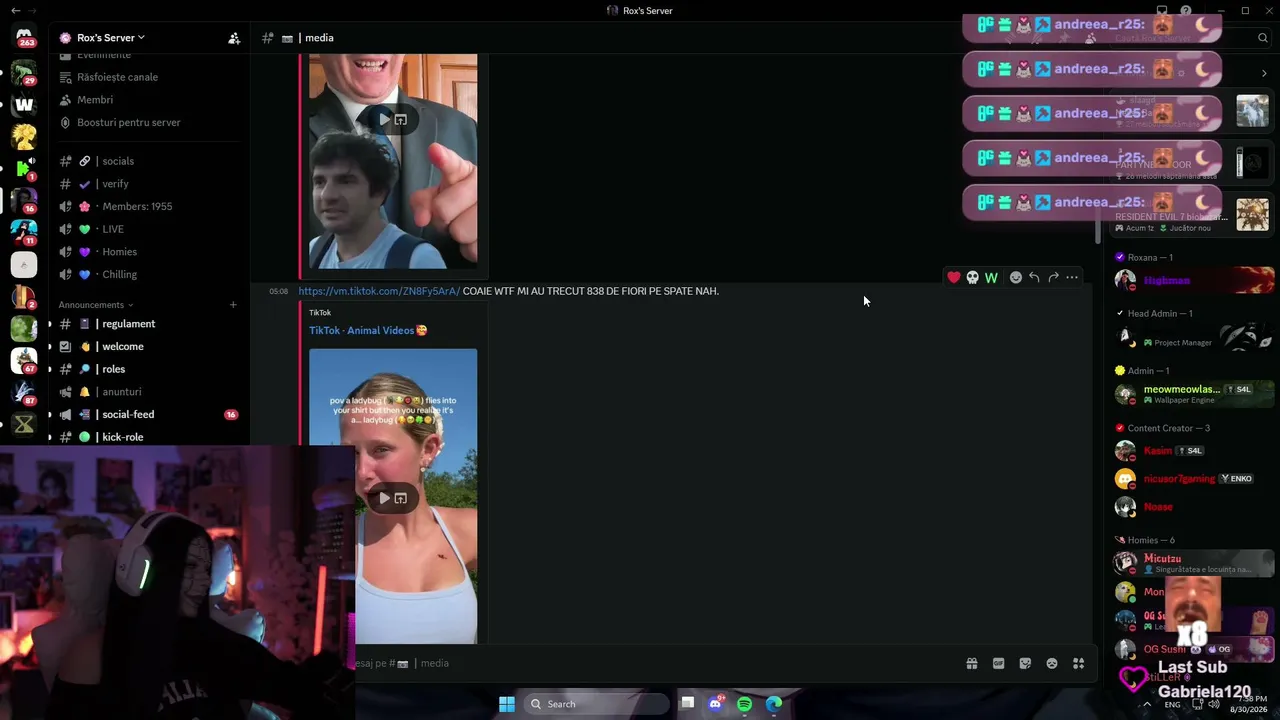
Task: Open the server with 87 unread badge
Action: tap(24, 392)
